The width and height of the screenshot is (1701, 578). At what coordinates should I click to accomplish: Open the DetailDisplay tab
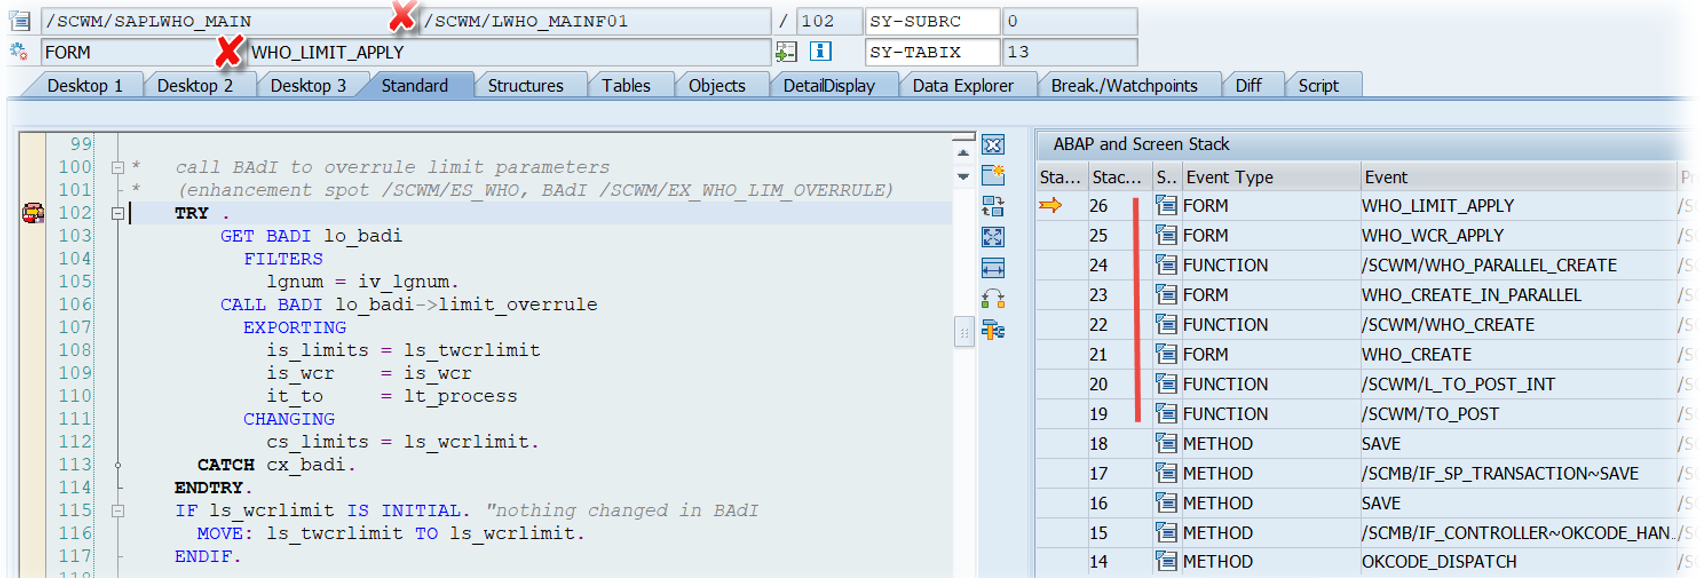[x=829, y=85]
